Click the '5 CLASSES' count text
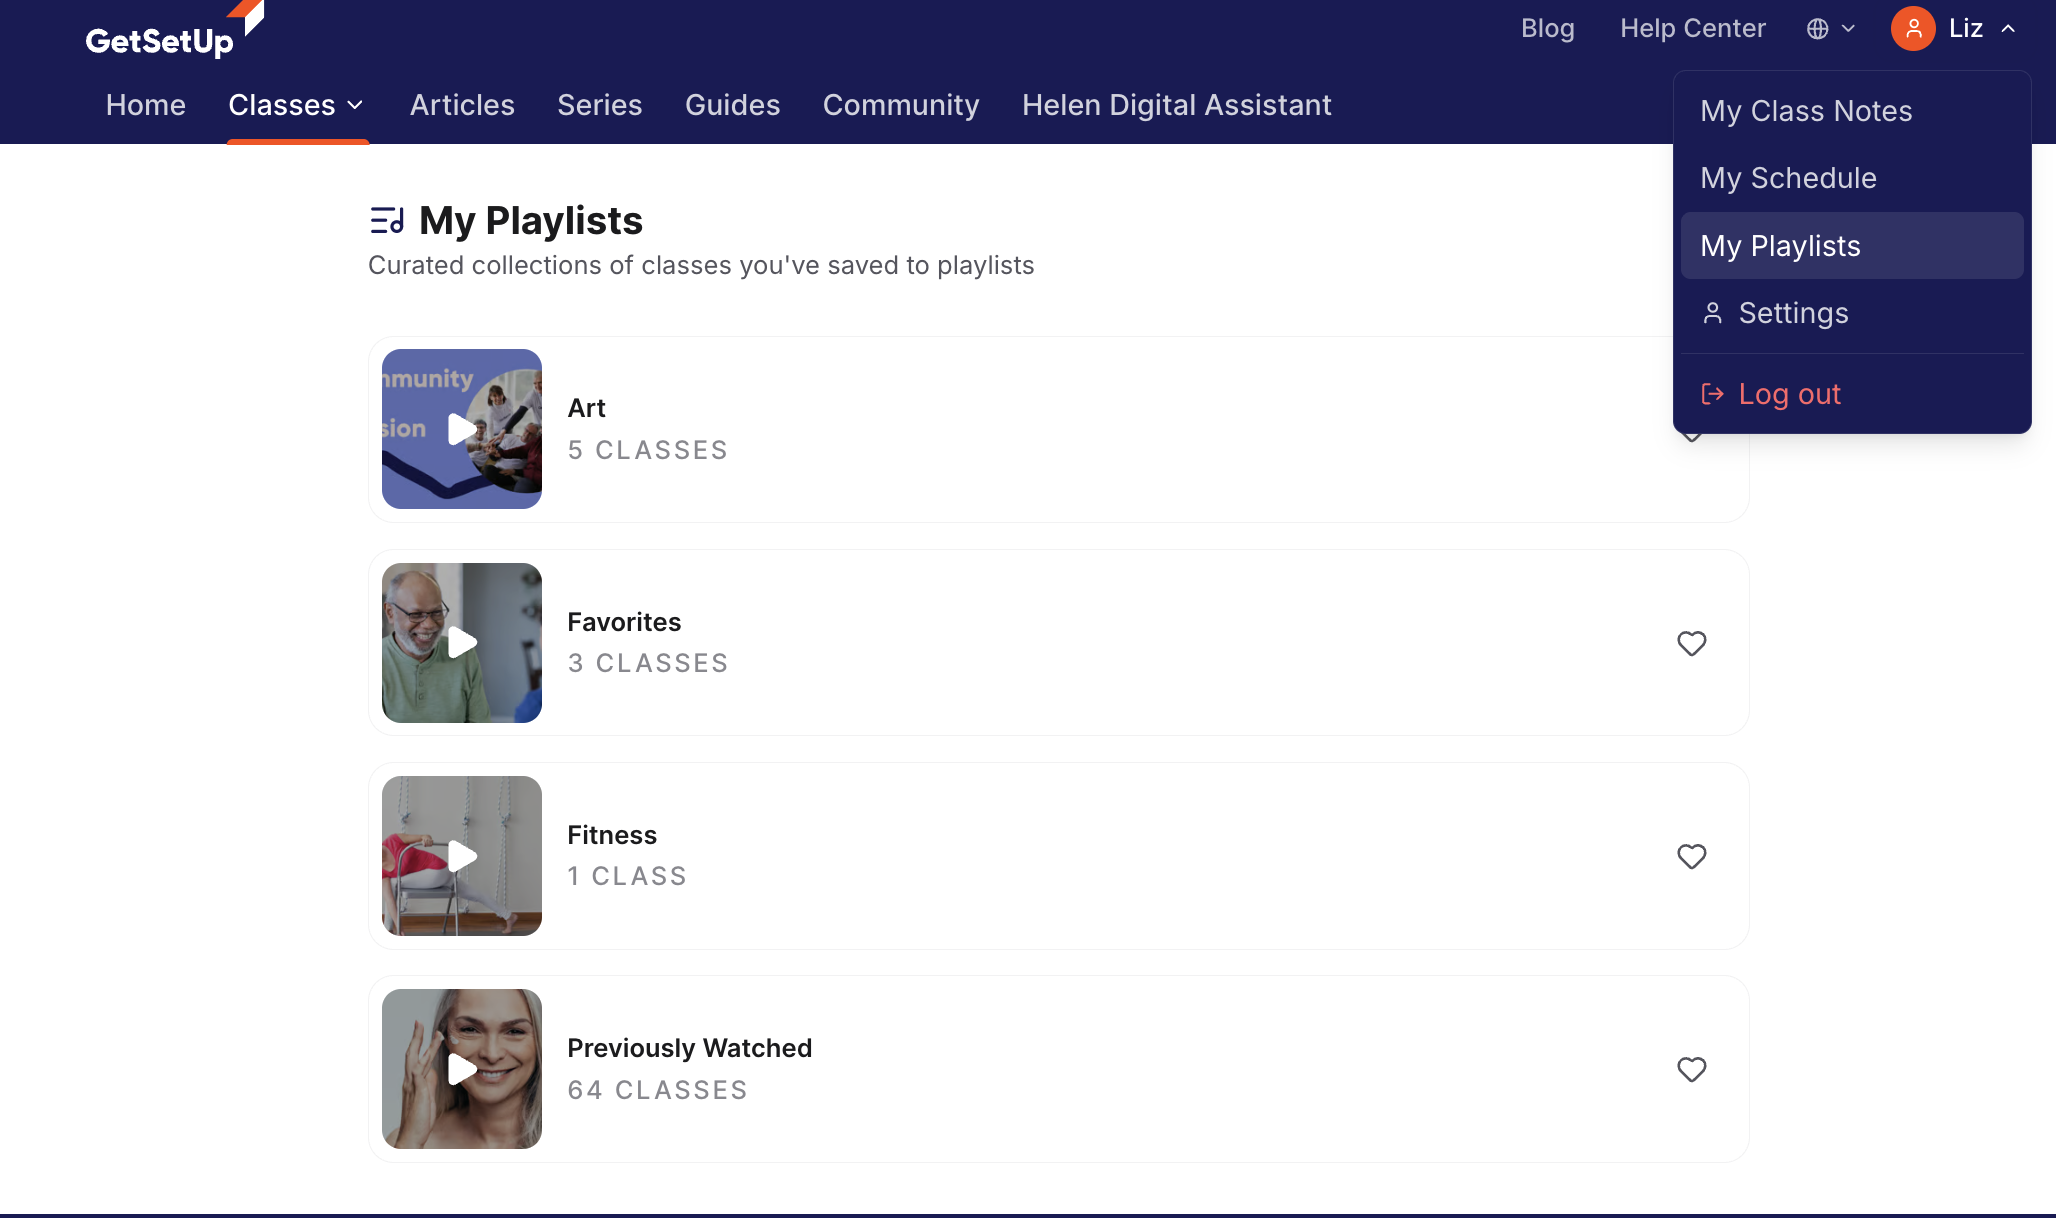The width and height of the screenshot is (2056, 1218). click(648, 450)
